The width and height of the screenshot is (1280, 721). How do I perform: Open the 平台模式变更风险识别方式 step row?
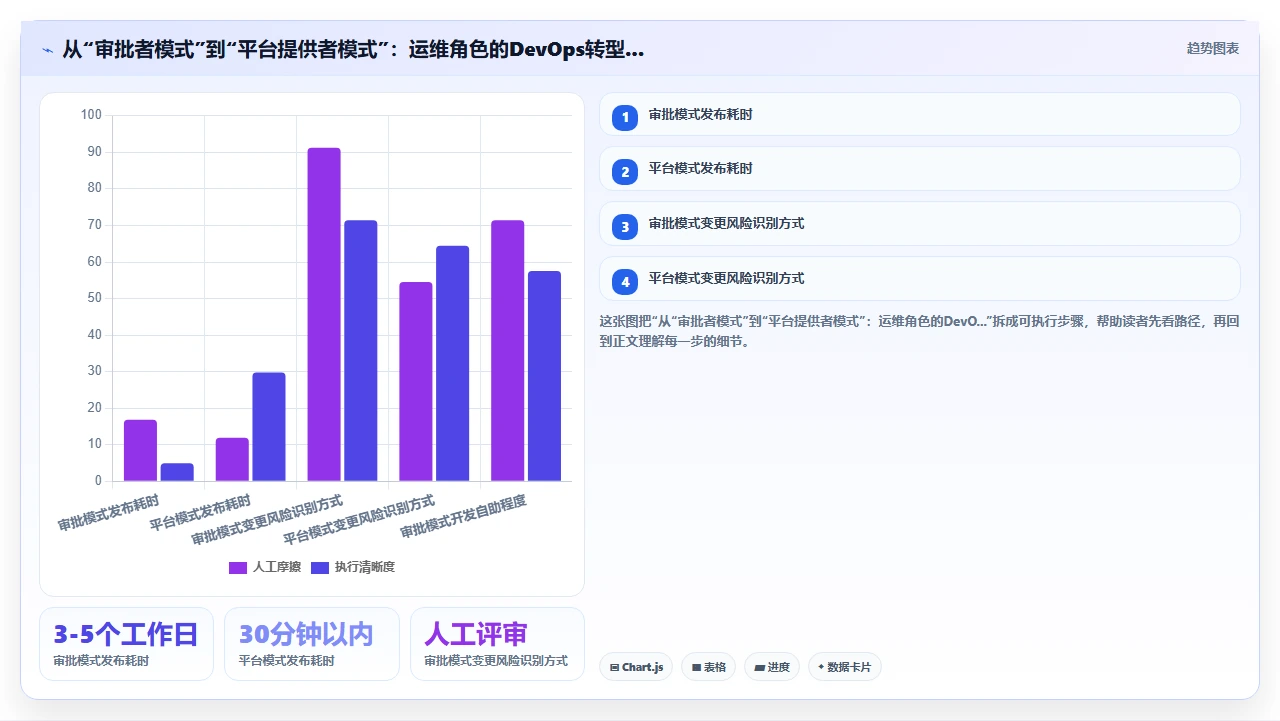tap(919, 278)
